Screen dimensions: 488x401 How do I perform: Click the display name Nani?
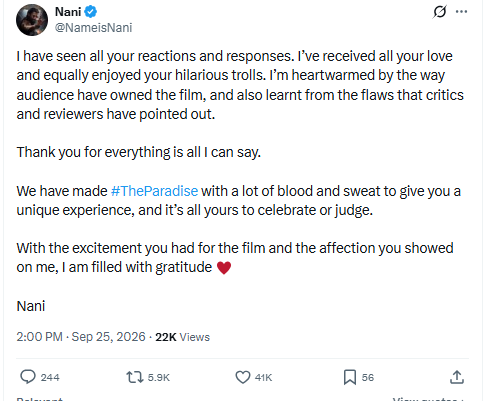point(68,12)
